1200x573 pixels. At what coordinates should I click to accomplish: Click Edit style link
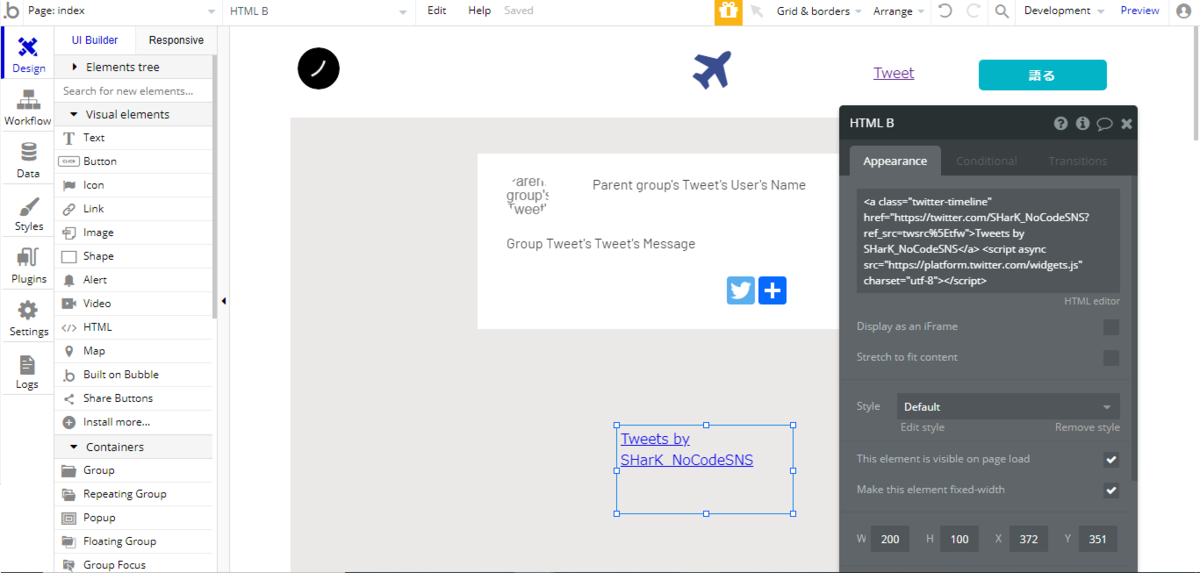[x=922, y=428]
